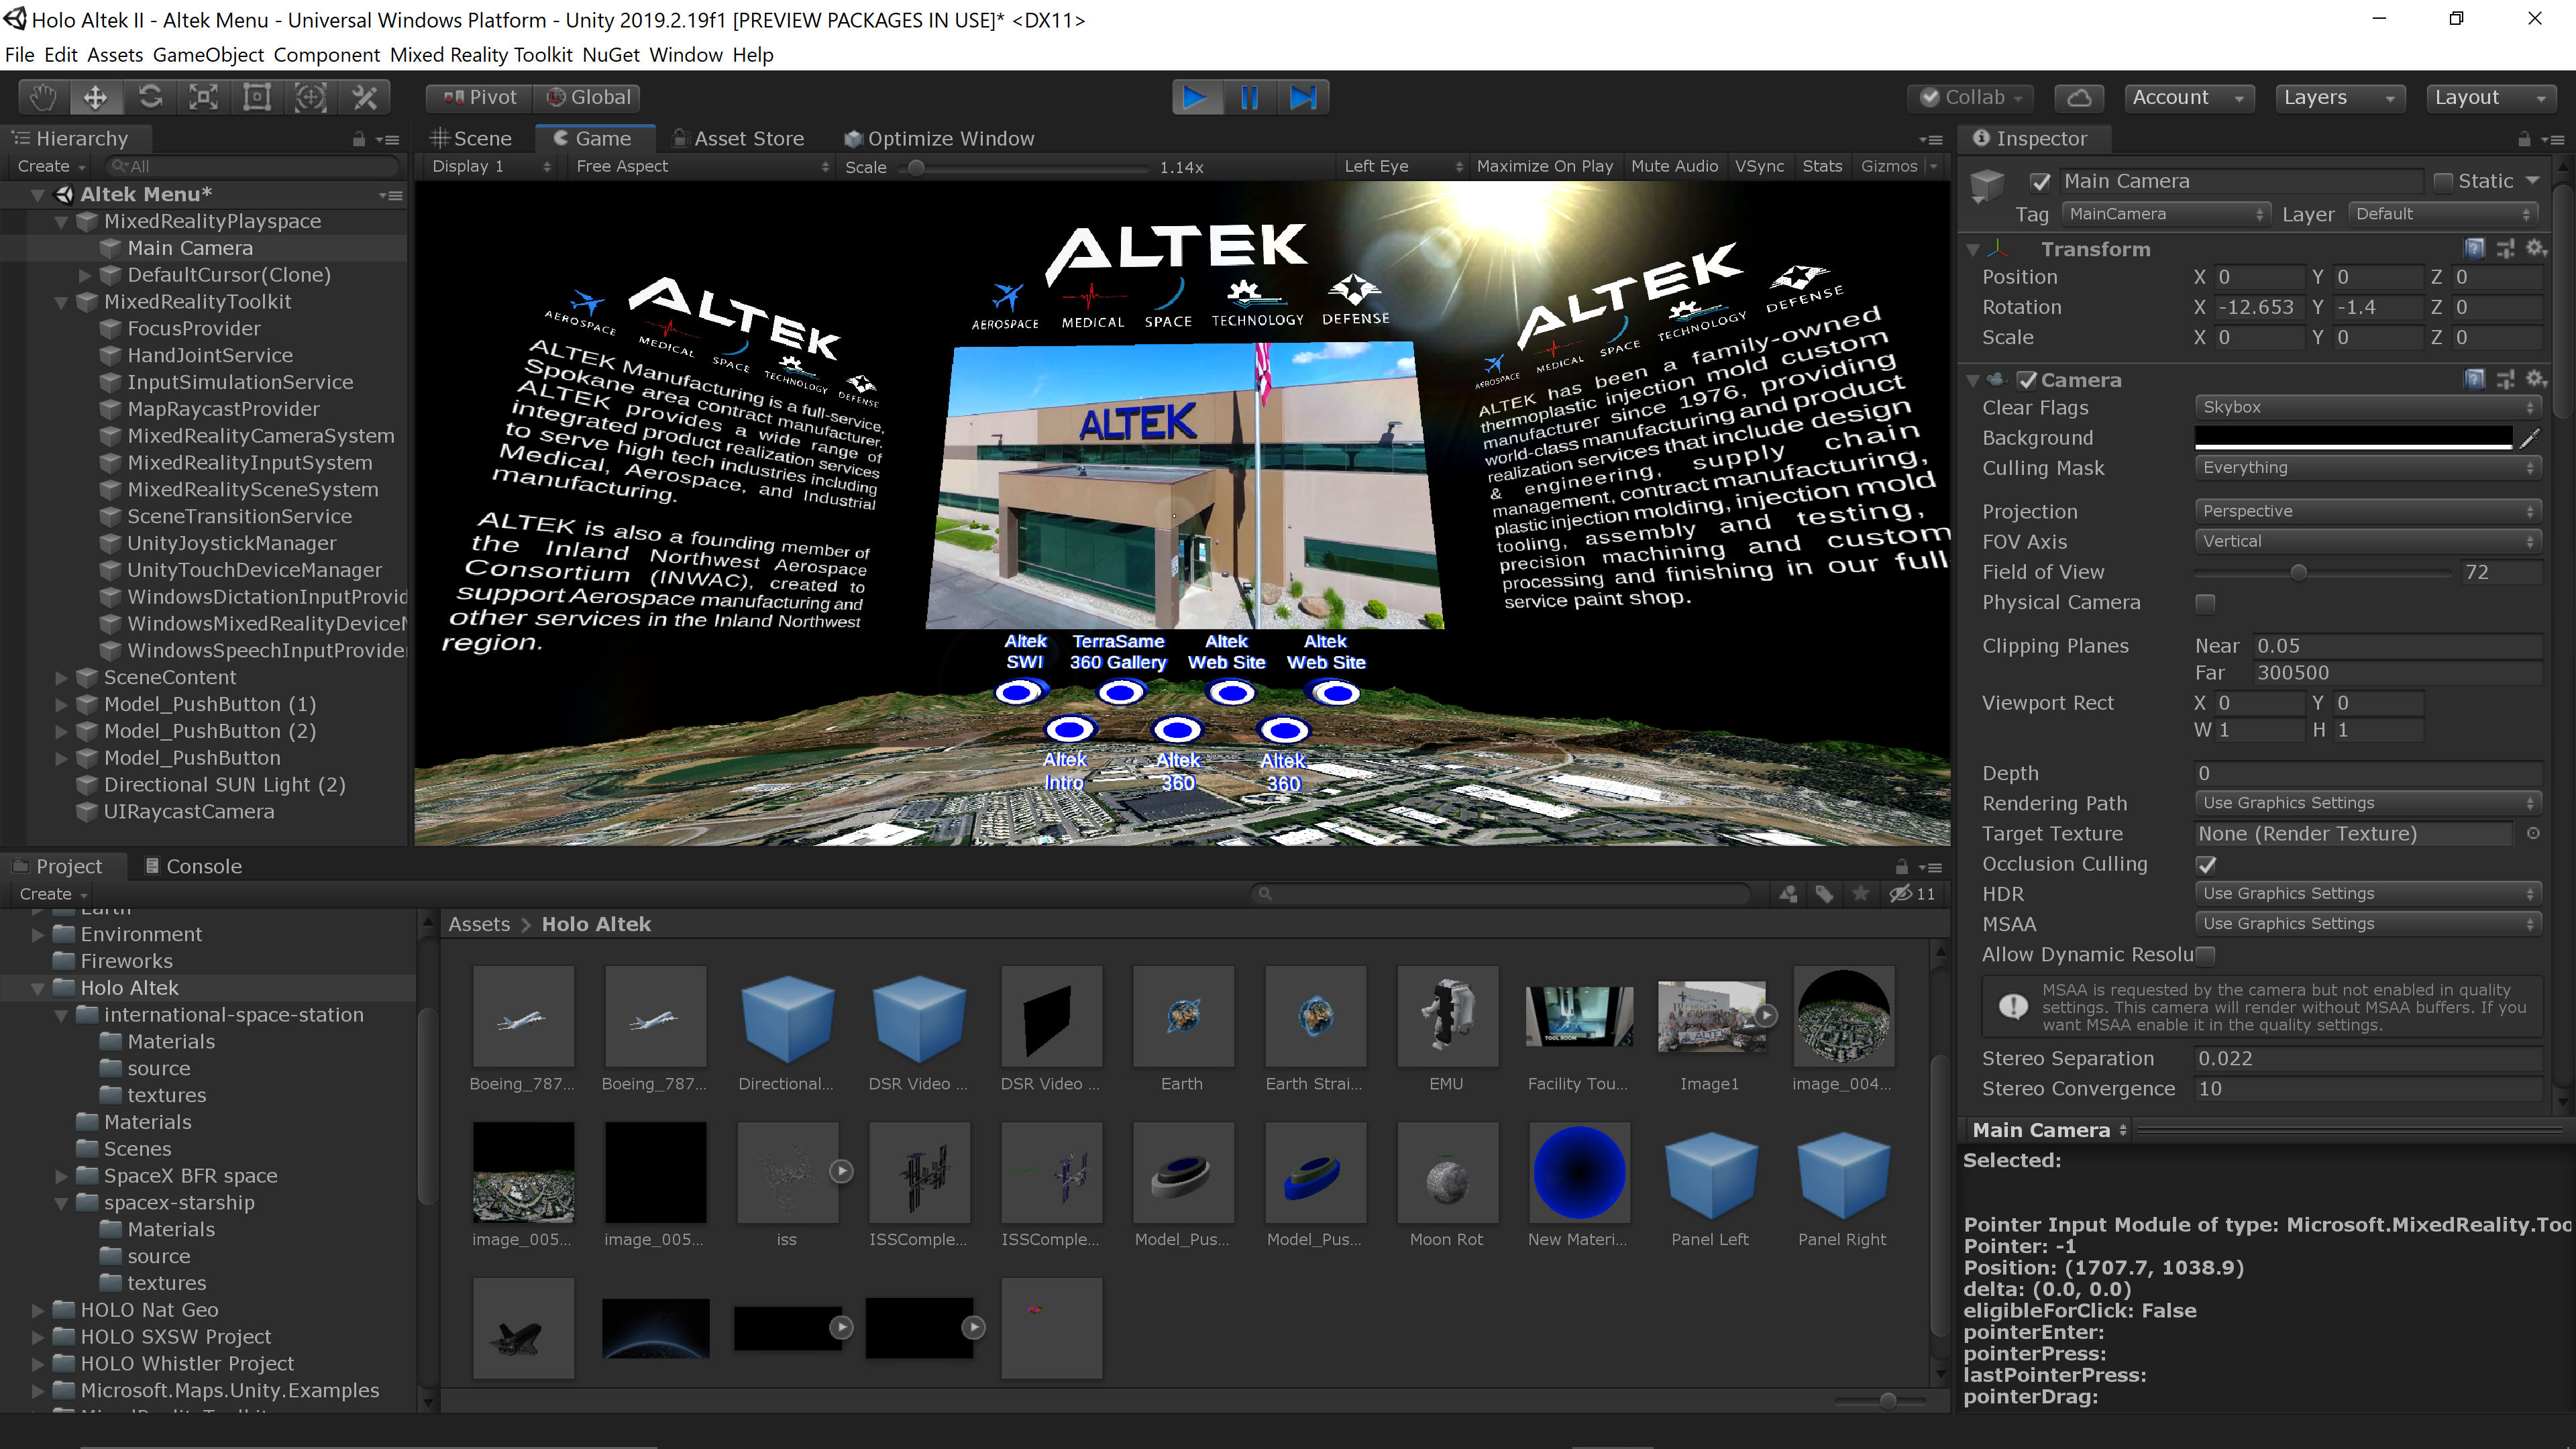Click the Step frame button
Image resolution: width=2576 pixels, height=1449 pixels.
1303,97
